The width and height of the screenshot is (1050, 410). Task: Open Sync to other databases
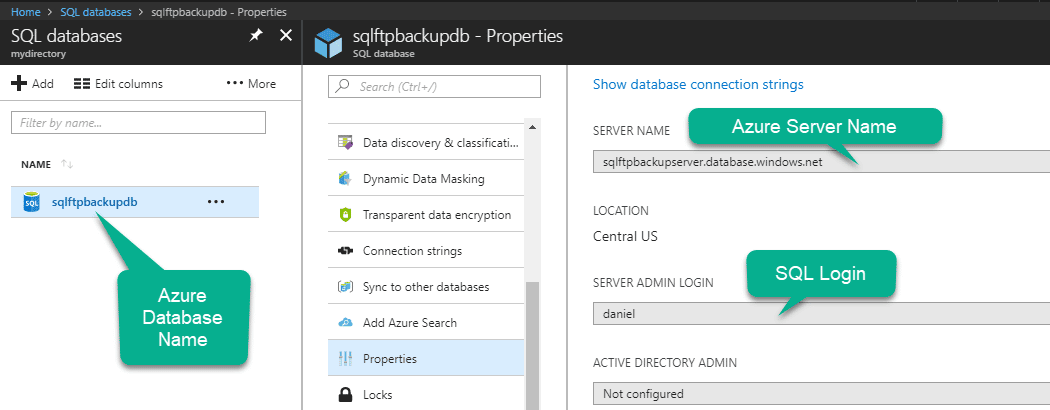(x=426, y=287)
